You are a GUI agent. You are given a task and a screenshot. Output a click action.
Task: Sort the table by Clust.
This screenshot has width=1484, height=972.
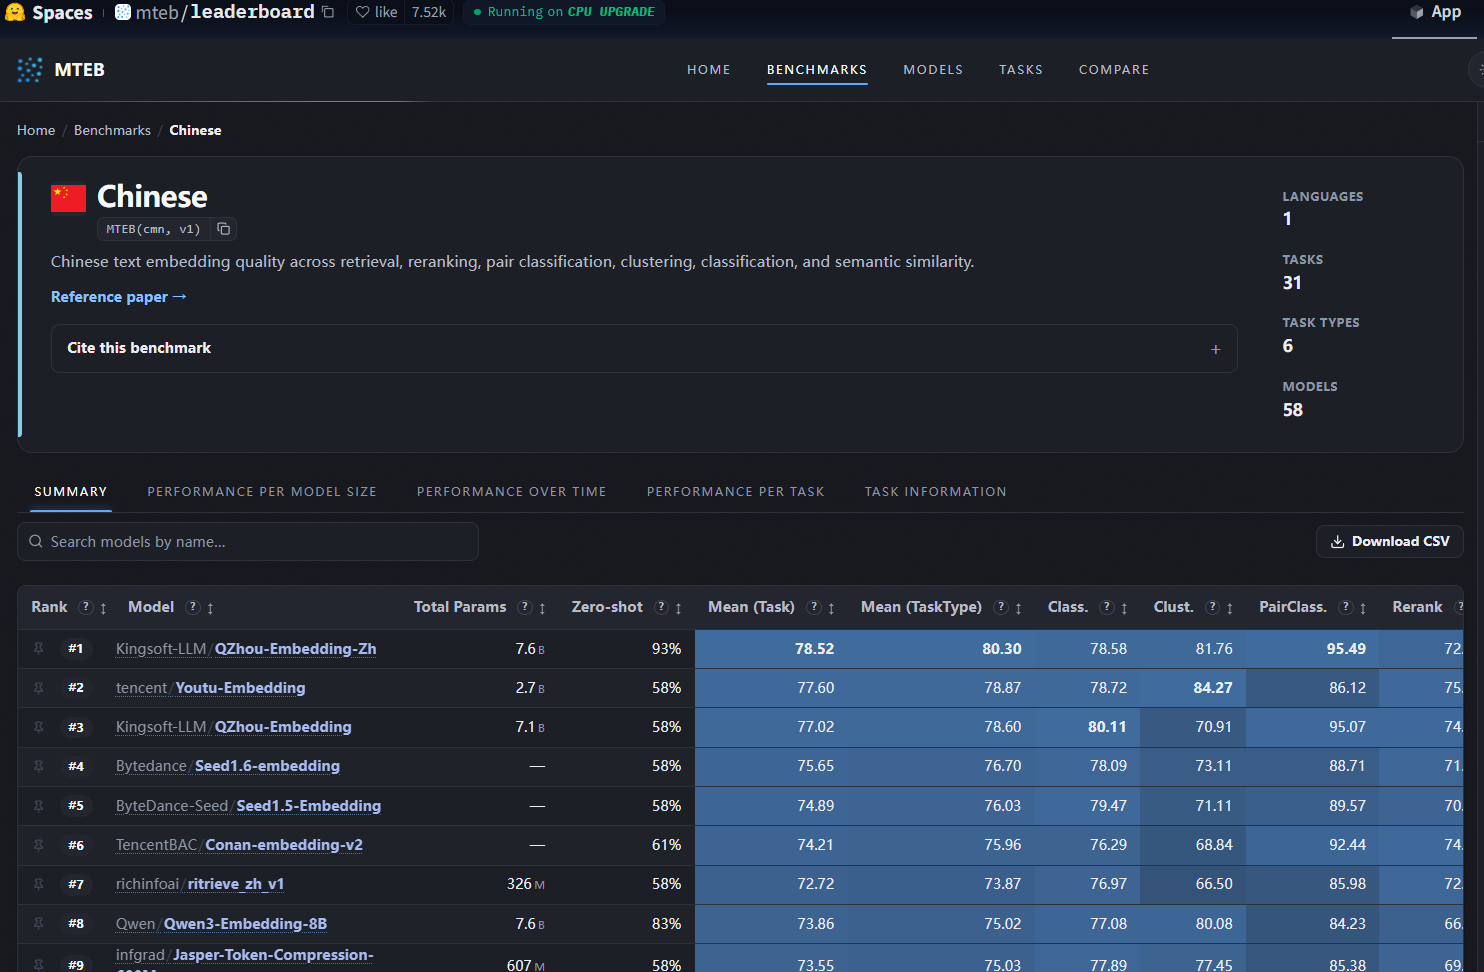coord(1229,608)
